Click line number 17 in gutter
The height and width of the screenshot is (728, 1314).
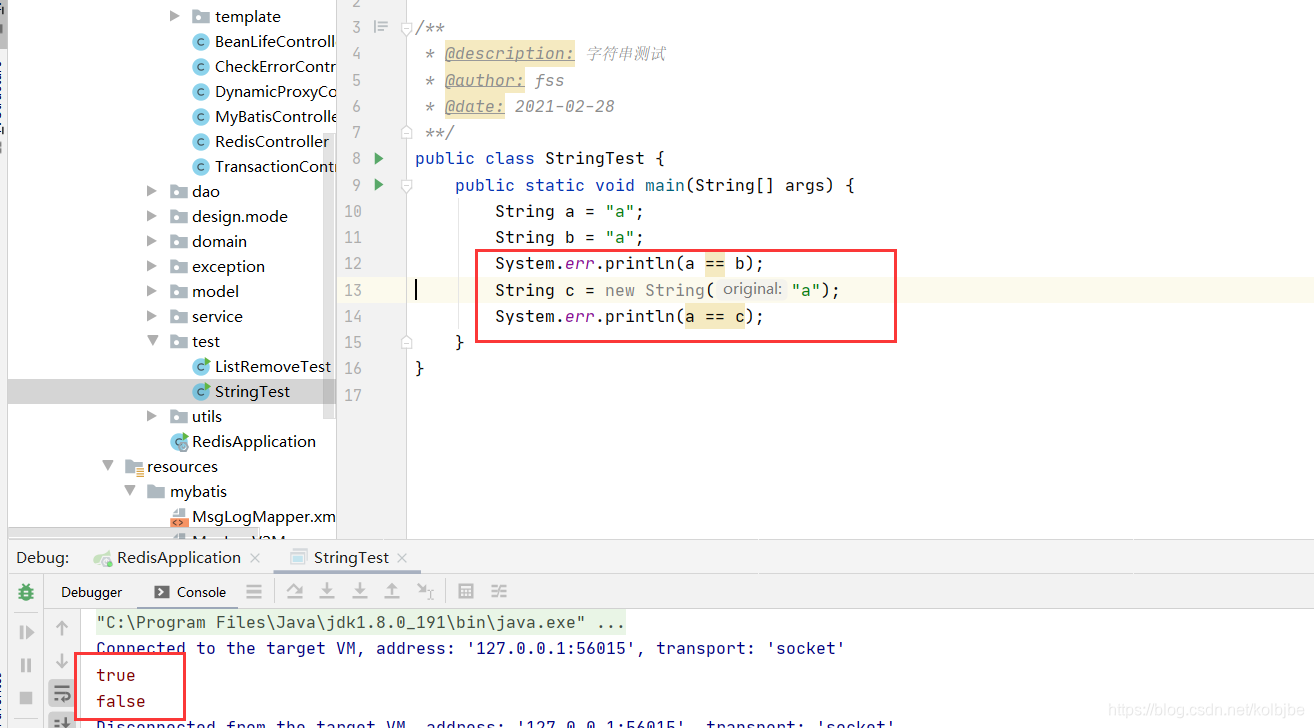(x=352, y=394)
